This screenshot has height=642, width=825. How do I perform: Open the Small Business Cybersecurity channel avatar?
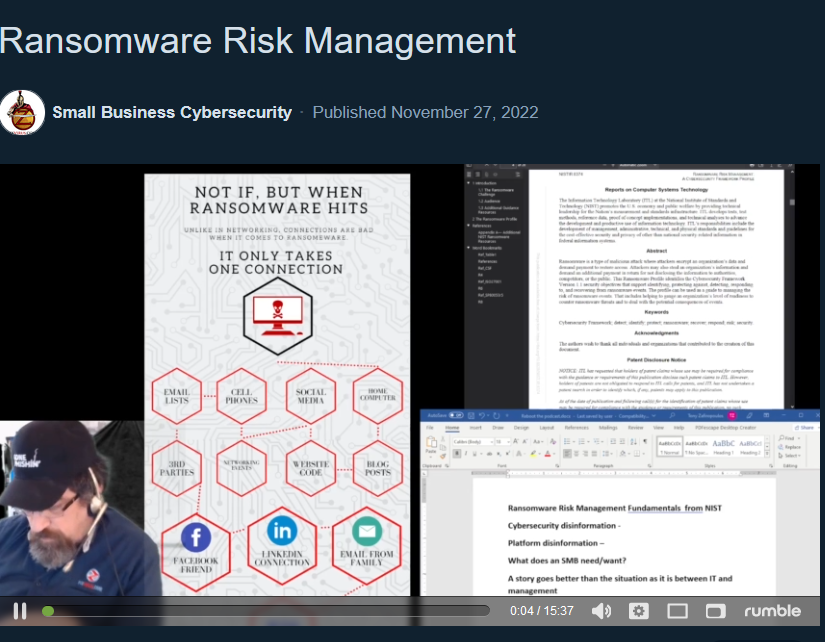pos(22,112)
